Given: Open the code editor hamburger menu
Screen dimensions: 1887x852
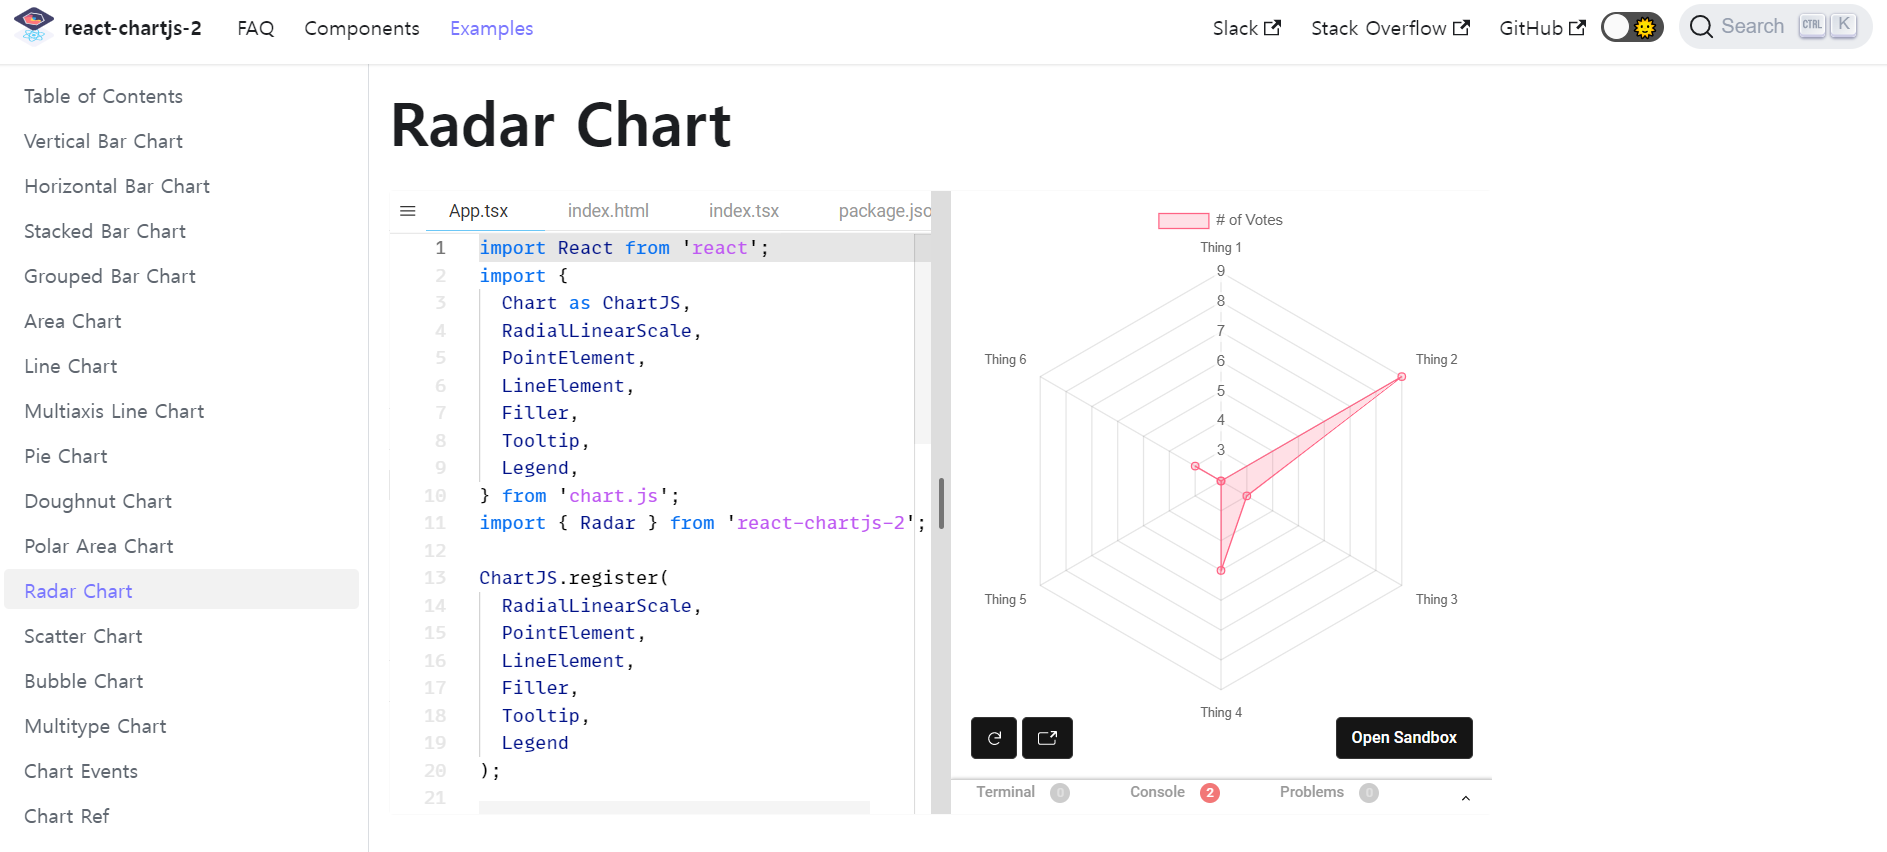Looking at the screenshot, I should (x=407, y=211).
